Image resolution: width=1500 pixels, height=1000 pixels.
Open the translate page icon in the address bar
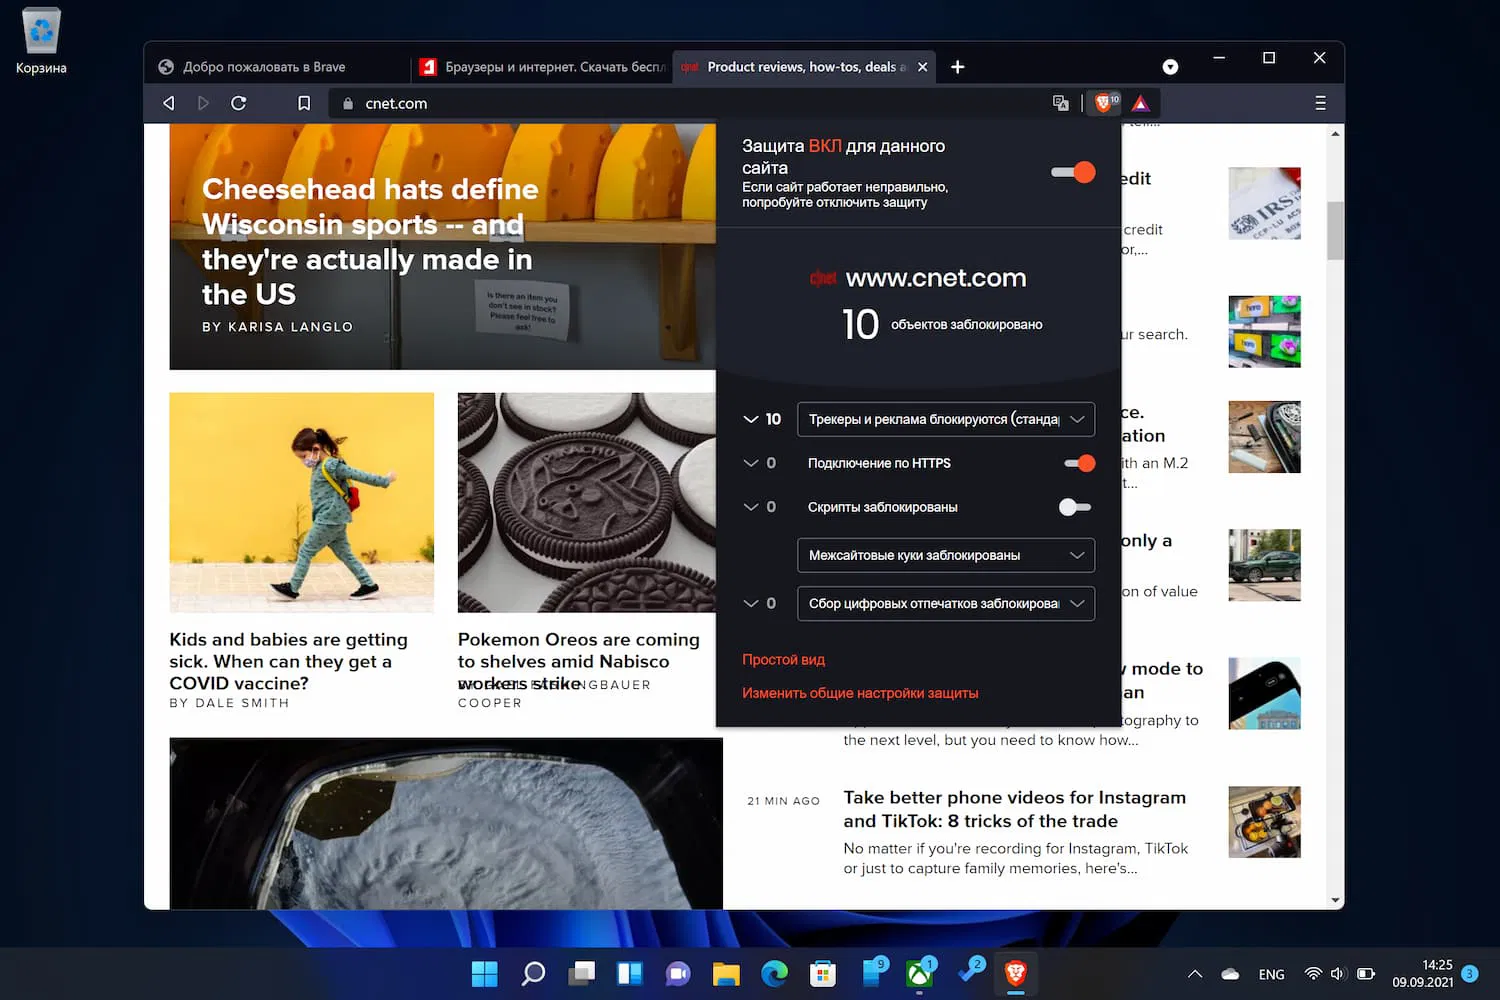point(1061,103)
